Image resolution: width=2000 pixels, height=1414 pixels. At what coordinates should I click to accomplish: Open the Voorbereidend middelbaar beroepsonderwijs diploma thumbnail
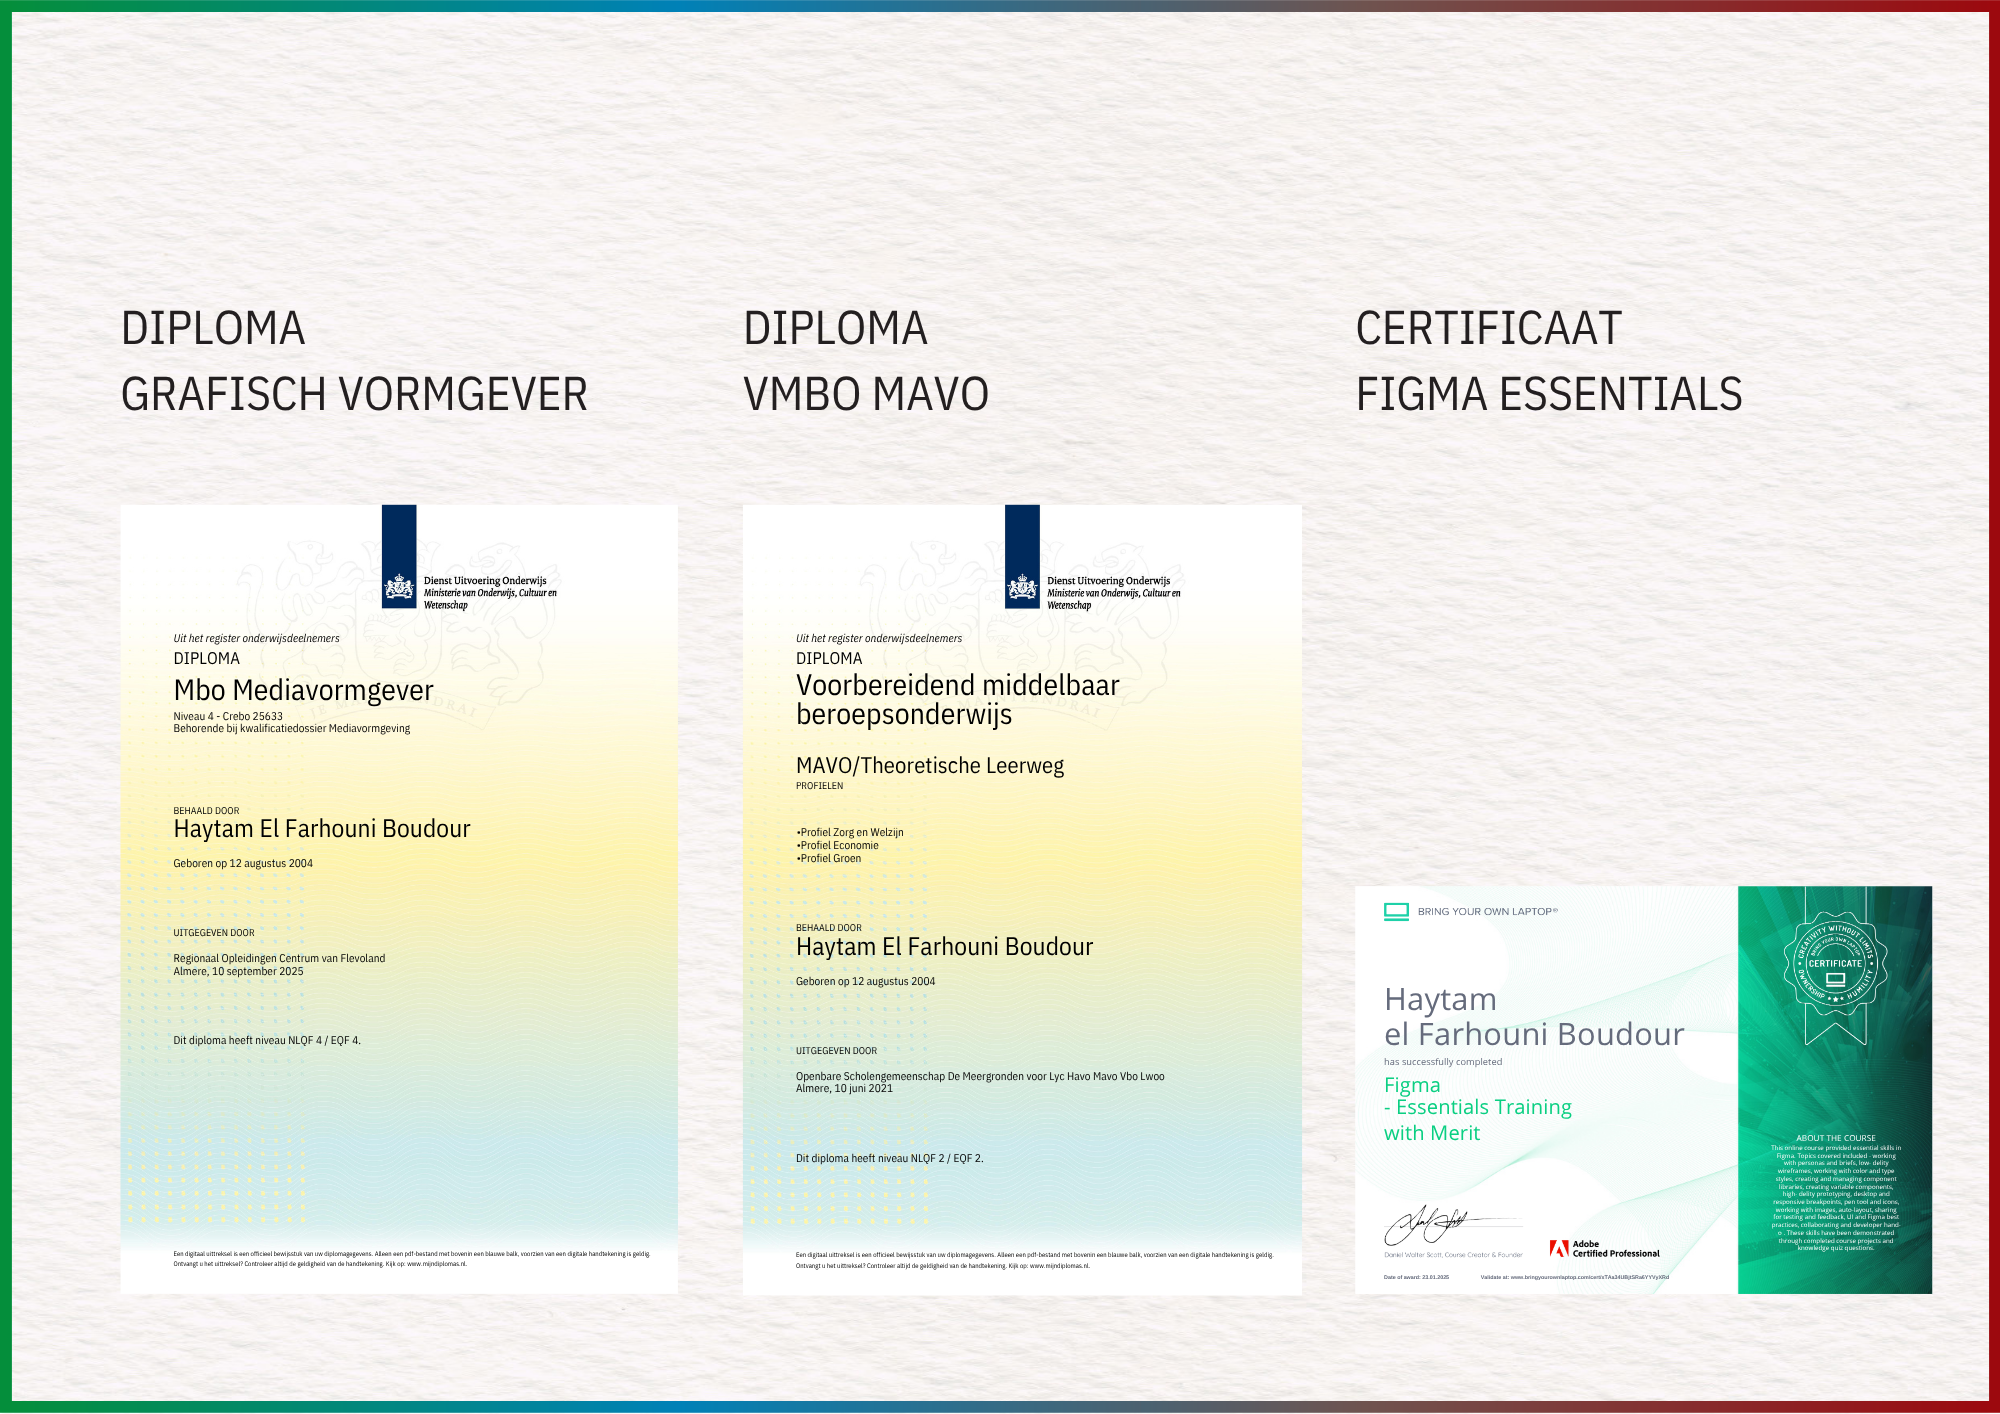coord(1022,900)
